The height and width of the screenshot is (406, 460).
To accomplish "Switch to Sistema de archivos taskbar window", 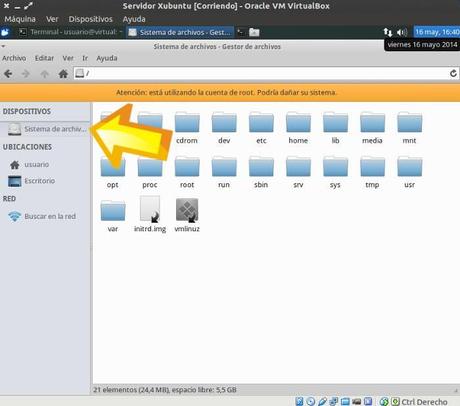I will [180, 32].
